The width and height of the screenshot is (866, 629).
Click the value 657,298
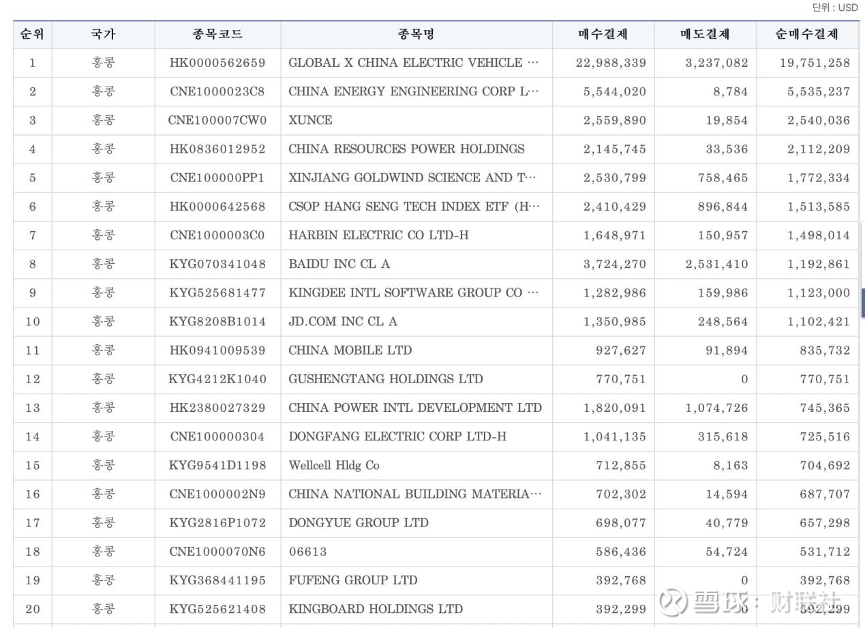pyautogui.click(x=825, y=522)
